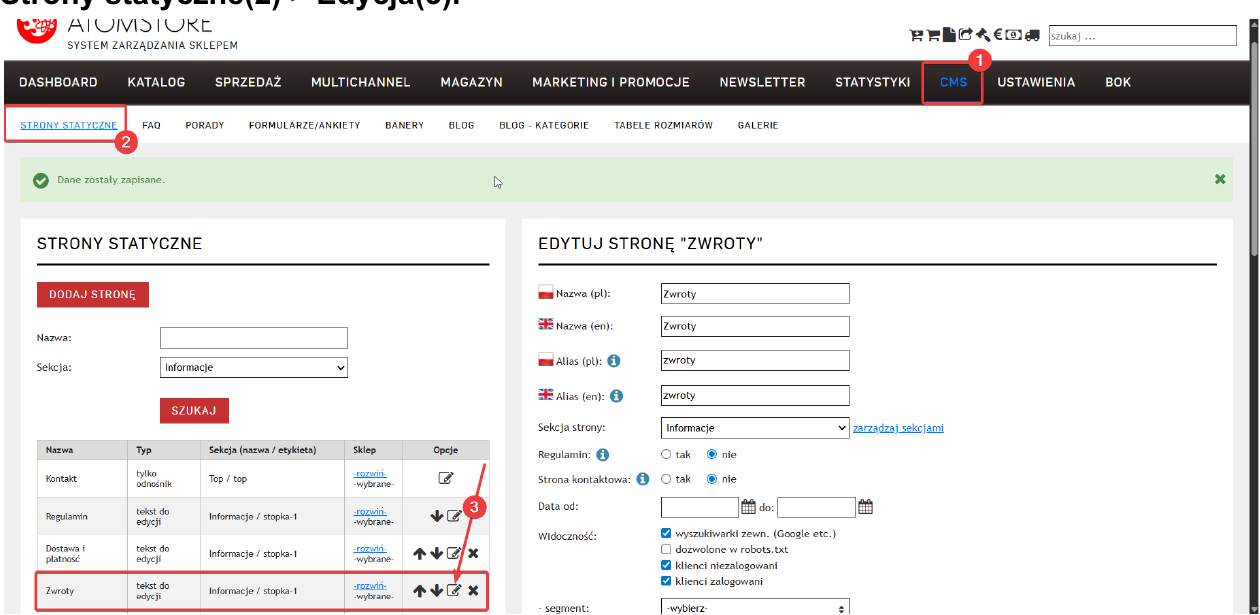Show info tooltip for Alias (pl)
1260x615 pixels.
pos(614,361)
